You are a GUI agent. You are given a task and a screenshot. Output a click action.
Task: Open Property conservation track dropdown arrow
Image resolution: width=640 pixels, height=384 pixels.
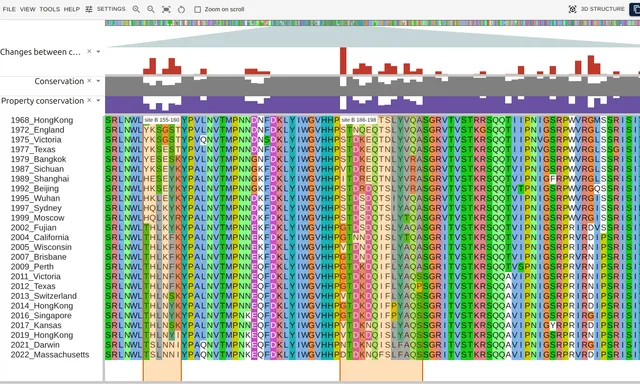click(98, 101)
